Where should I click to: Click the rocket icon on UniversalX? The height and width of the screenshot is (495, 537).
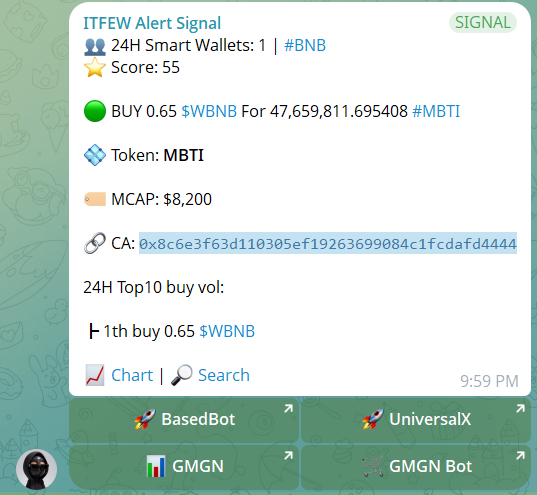pos(373,419)
